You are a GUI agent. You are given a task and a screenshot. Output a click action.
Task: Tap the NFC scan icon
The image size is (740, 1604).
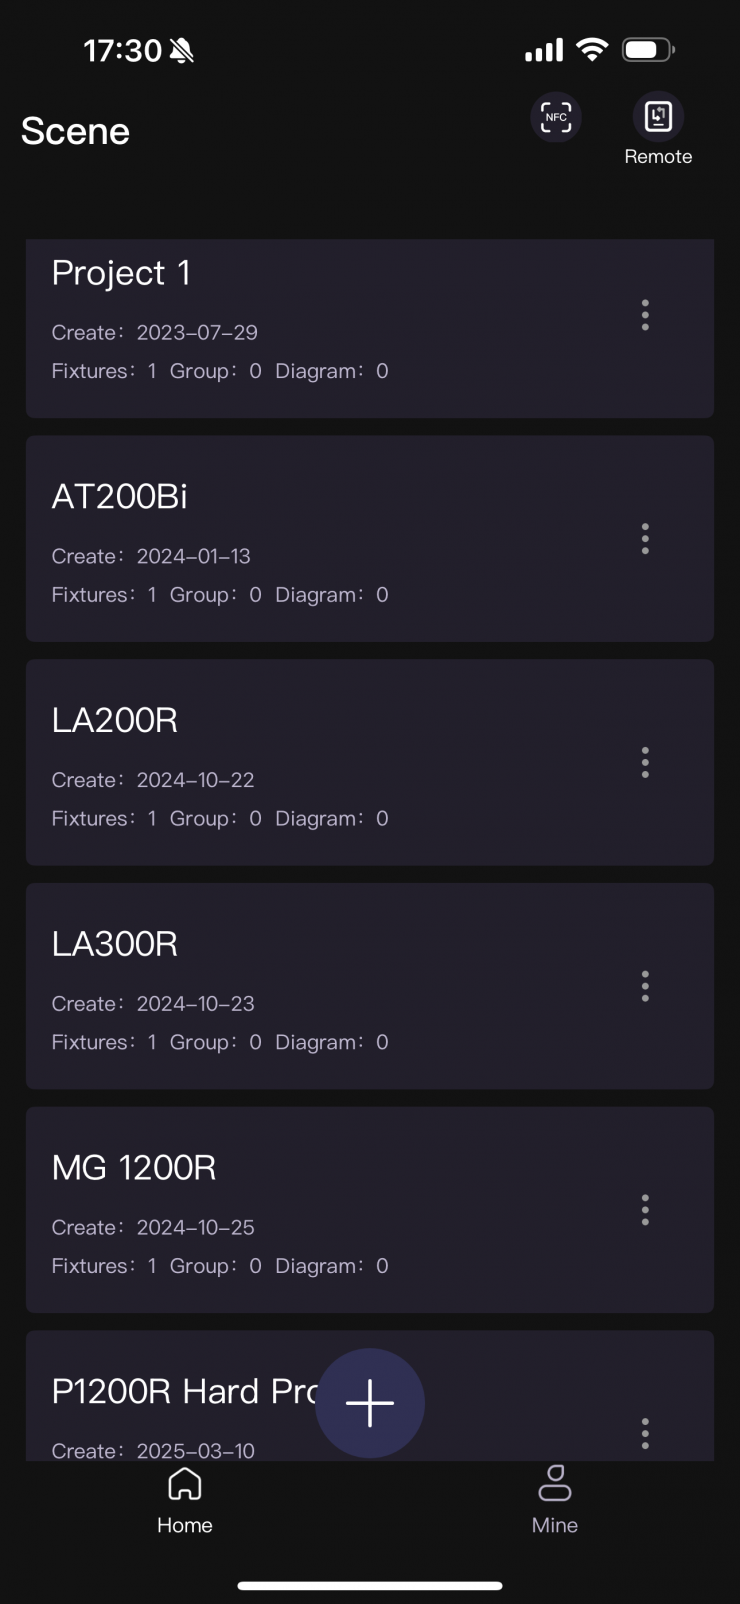[x=556, y=117]
